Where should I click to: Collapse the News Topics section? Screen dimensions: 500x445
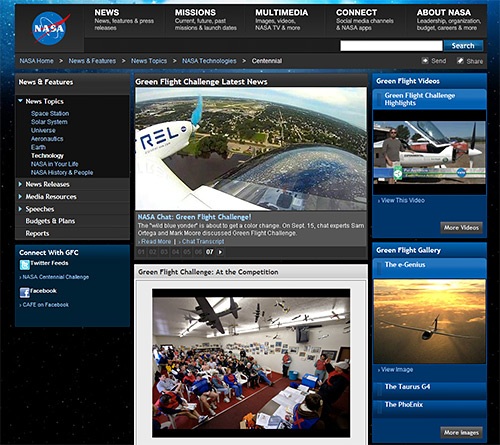[21, 101]
